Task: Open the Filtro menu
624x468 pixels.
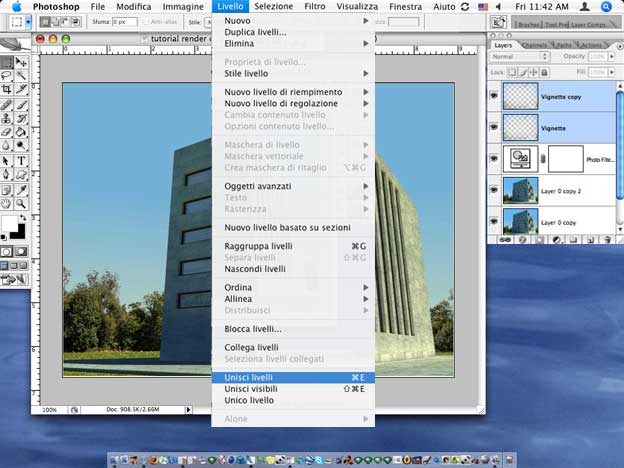Action: (313, 6)
